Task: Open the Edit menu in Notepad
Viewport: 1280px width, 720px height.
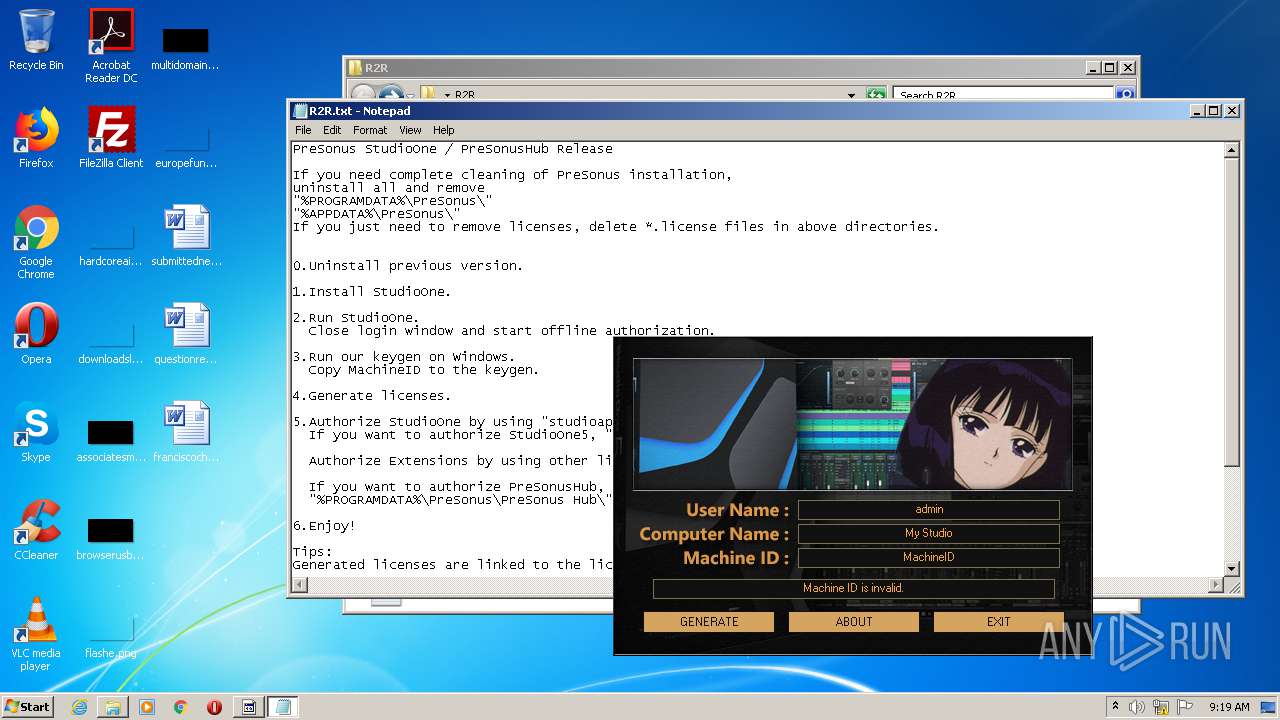Action: 332,130
